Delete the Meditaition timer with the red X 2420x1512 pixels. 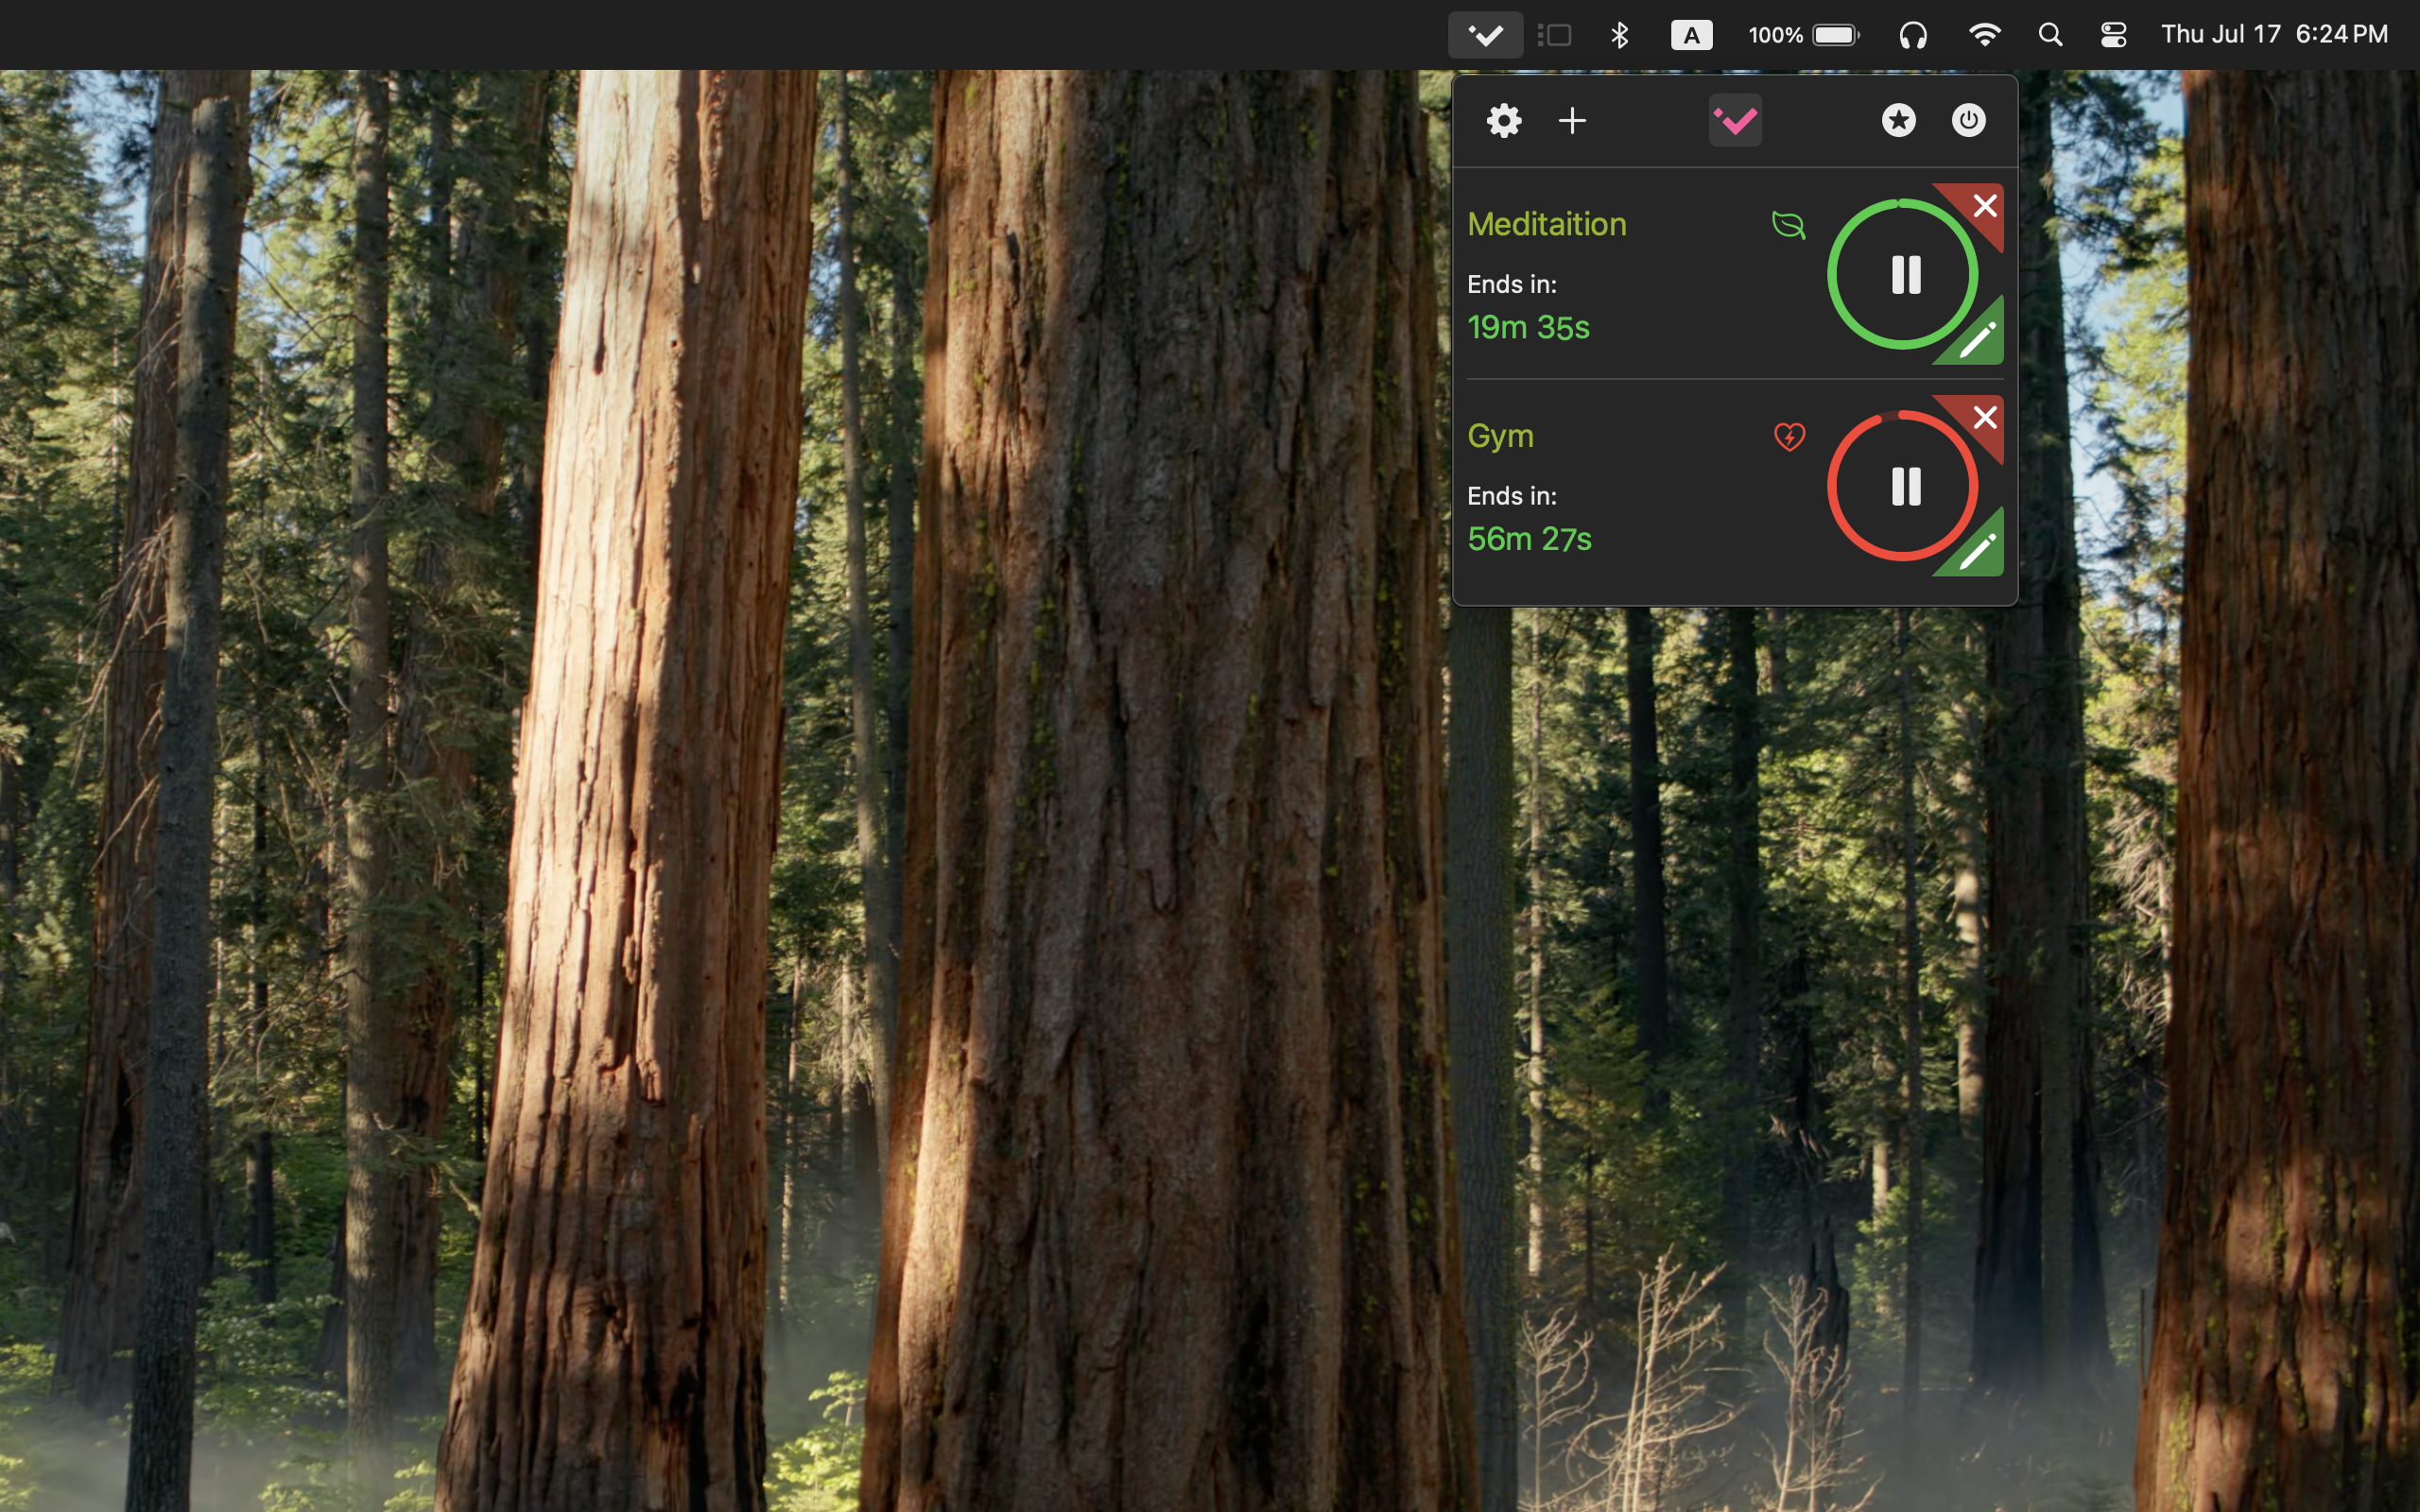tap(1984, 206)
